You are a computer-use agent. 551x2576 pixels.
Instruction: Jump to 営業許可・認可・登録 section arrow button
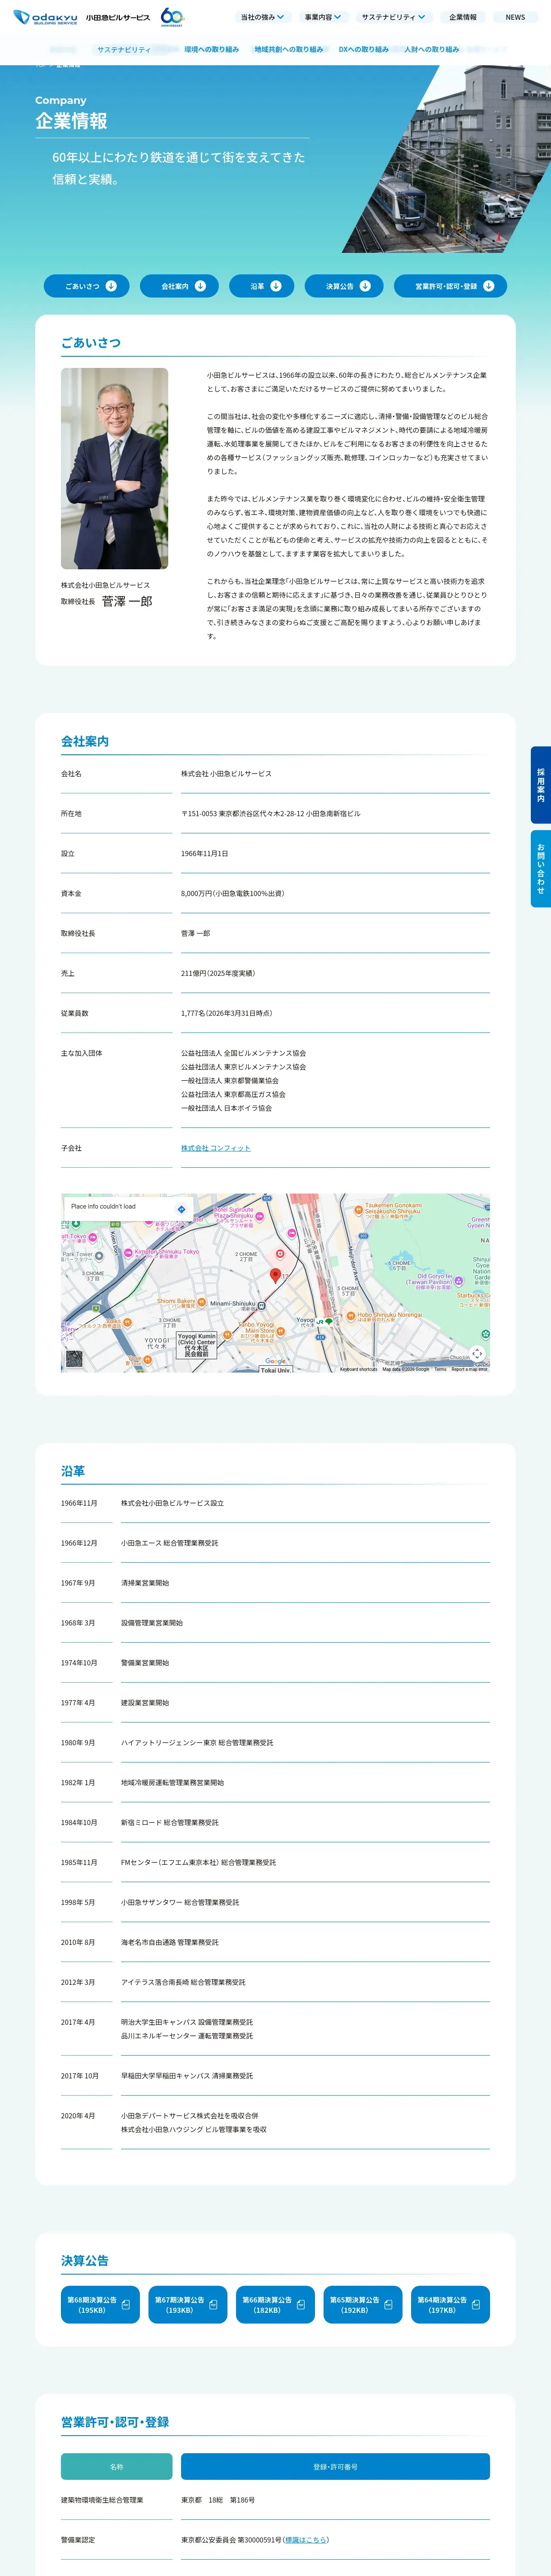point(450,286)
